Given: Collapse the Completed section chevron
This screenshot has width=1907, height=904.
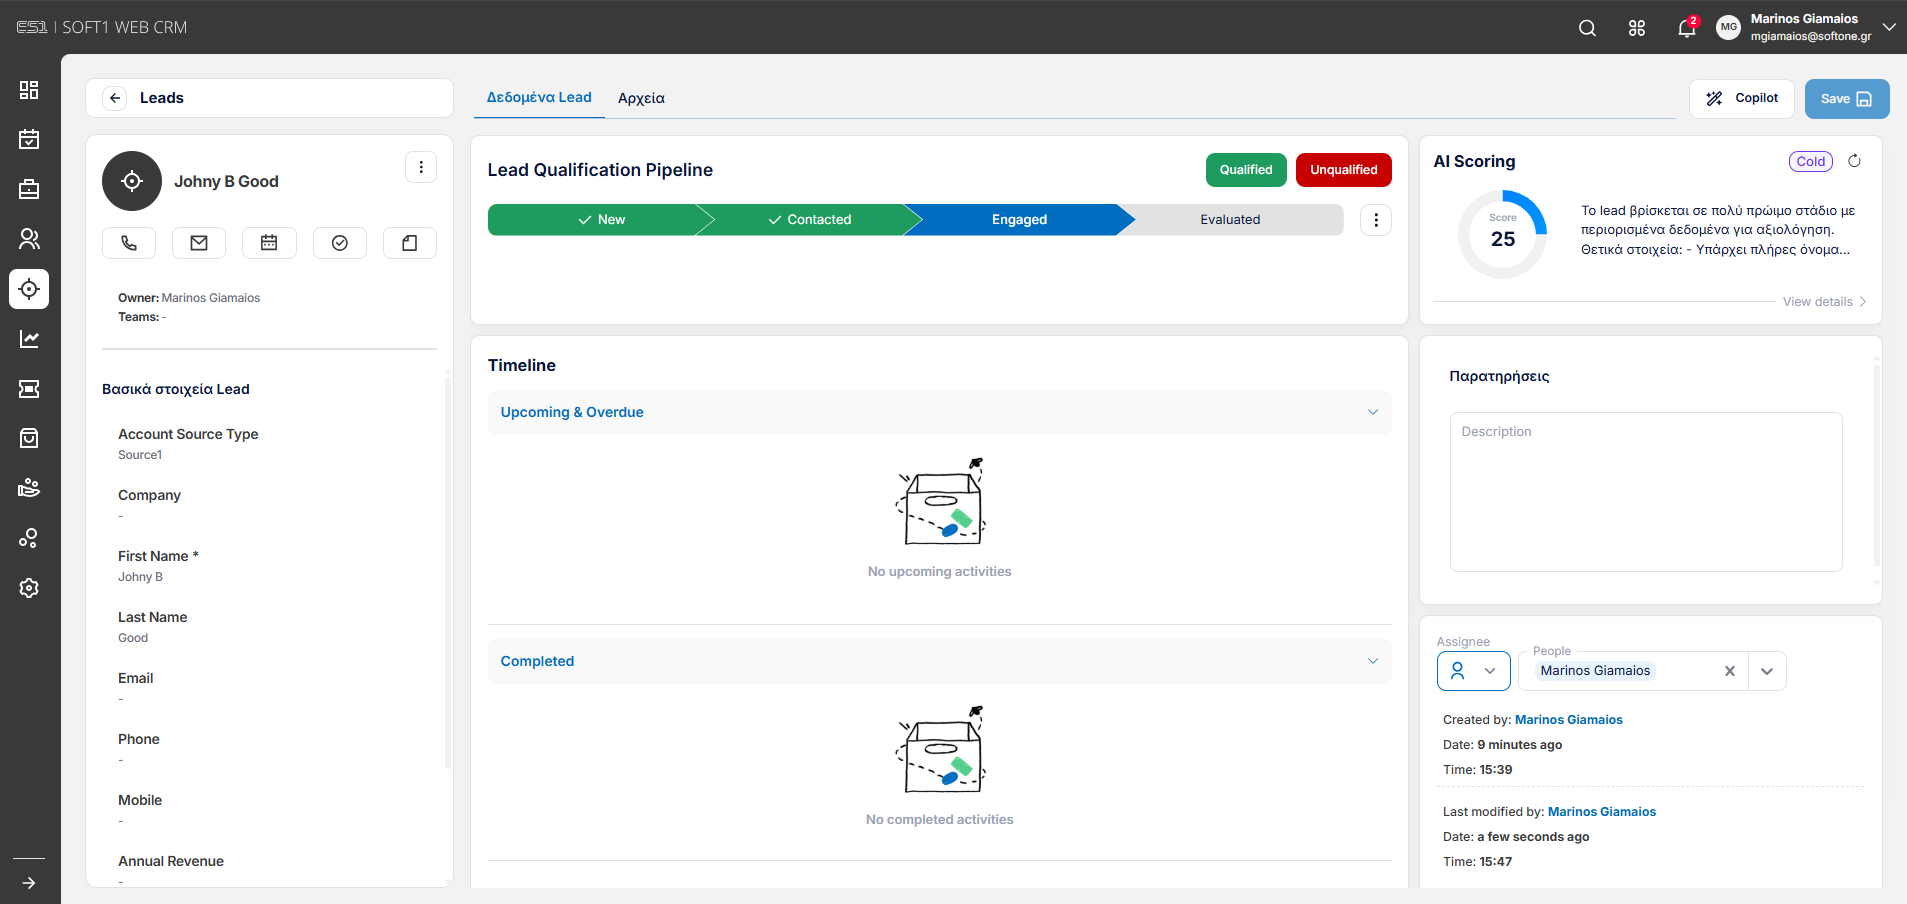Looking at the screenshot, I should click(x=1373, y=661).
